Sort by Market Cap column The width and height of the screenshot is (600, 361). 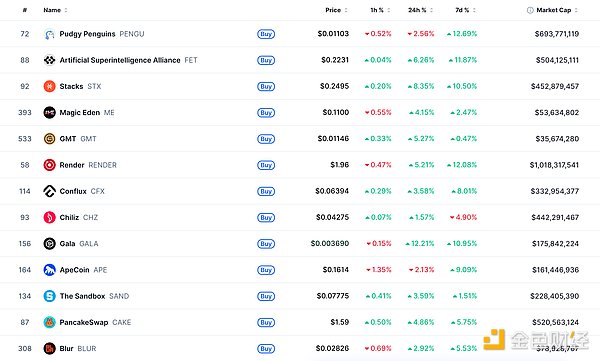(x=557, y=10)
